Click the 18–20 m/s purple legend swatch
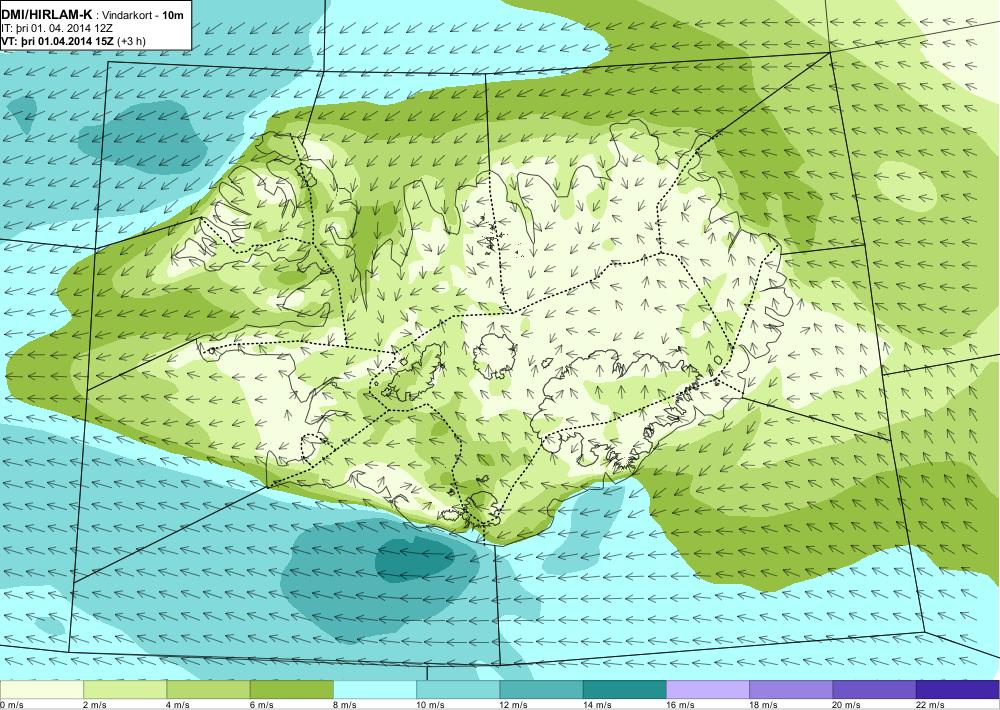1000x710 pixels. click(791, 690)
